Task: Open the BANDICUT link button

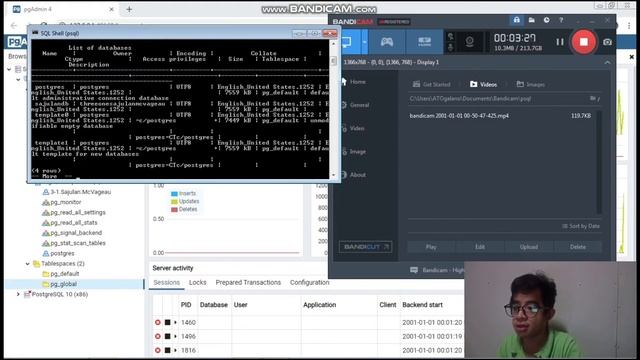Action: coord(365,247)
